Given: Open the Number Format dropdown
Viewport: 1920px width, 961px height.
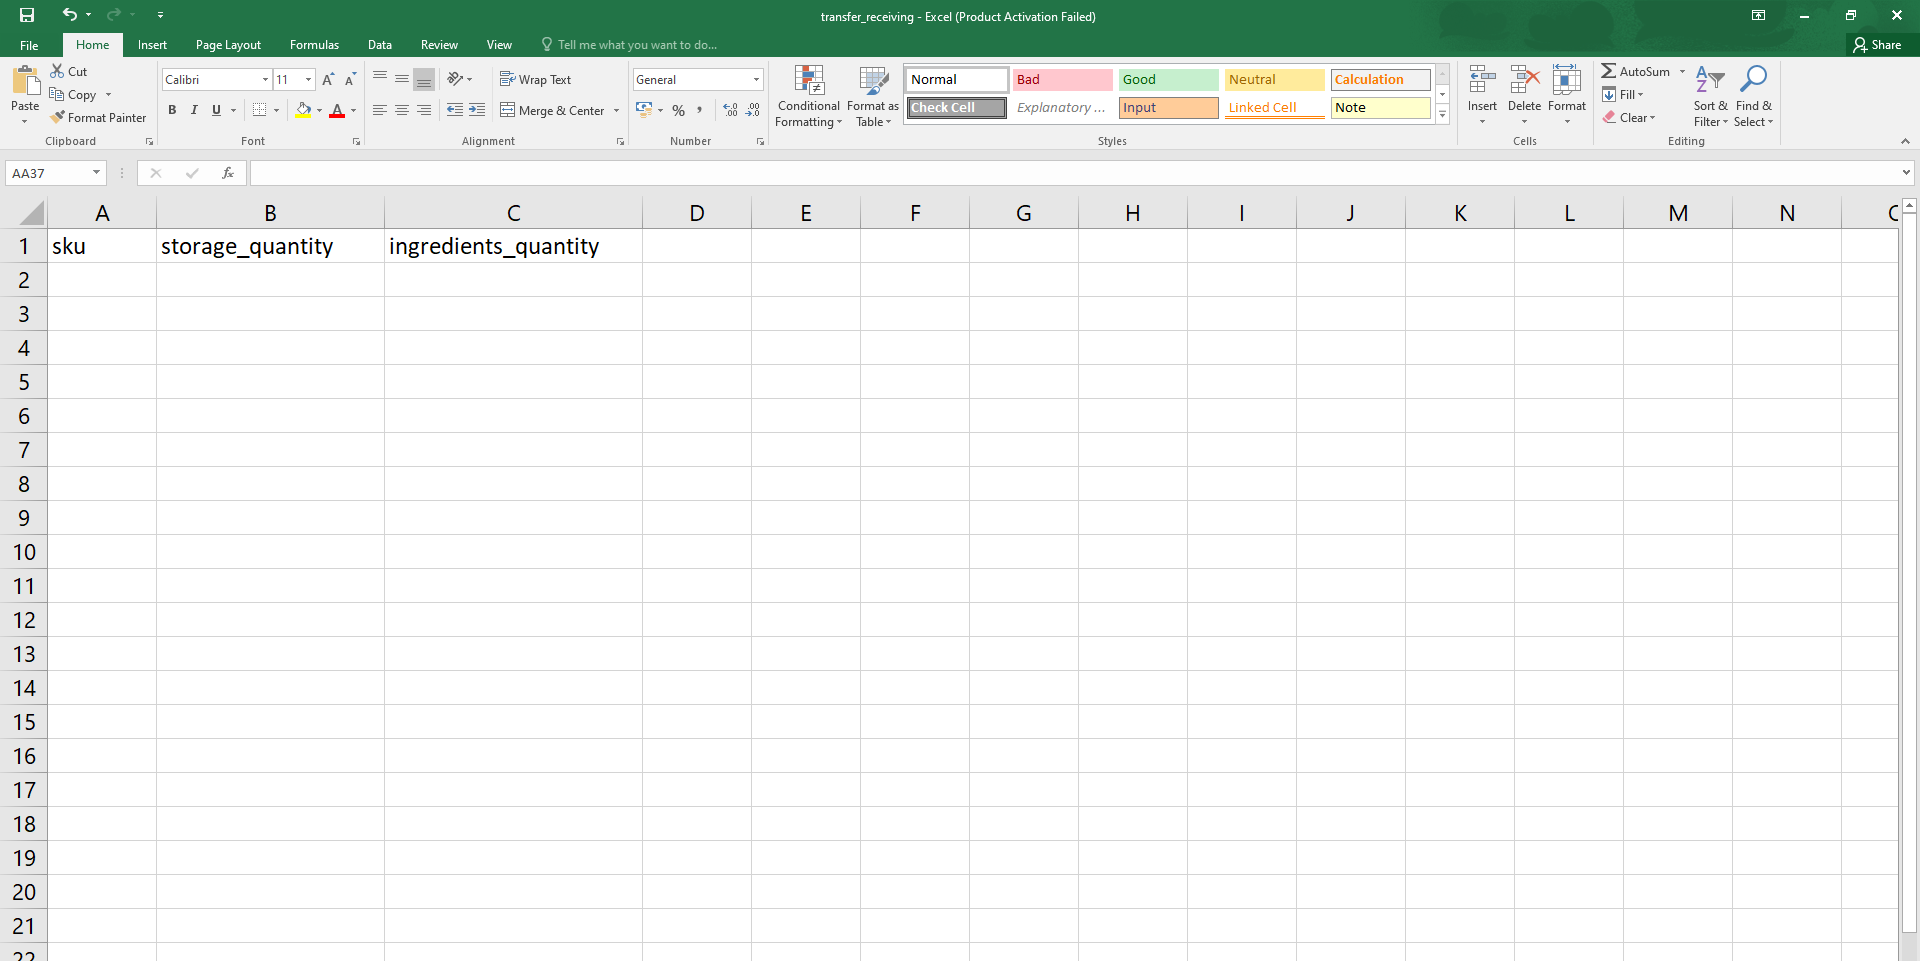Looking at the screenshot, I should [755, 79].
